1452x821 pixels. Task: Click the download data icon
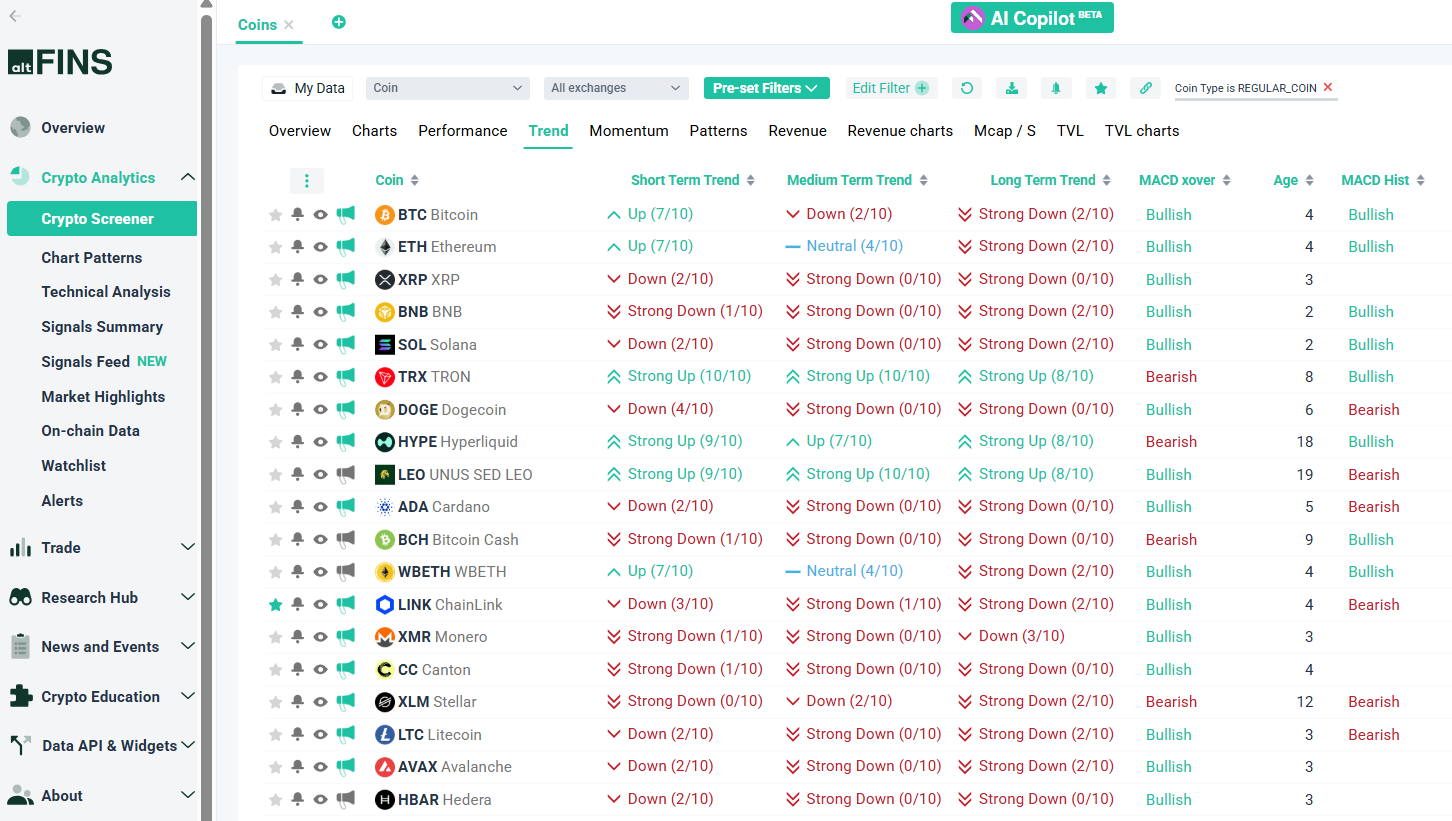pos(1011,88)
